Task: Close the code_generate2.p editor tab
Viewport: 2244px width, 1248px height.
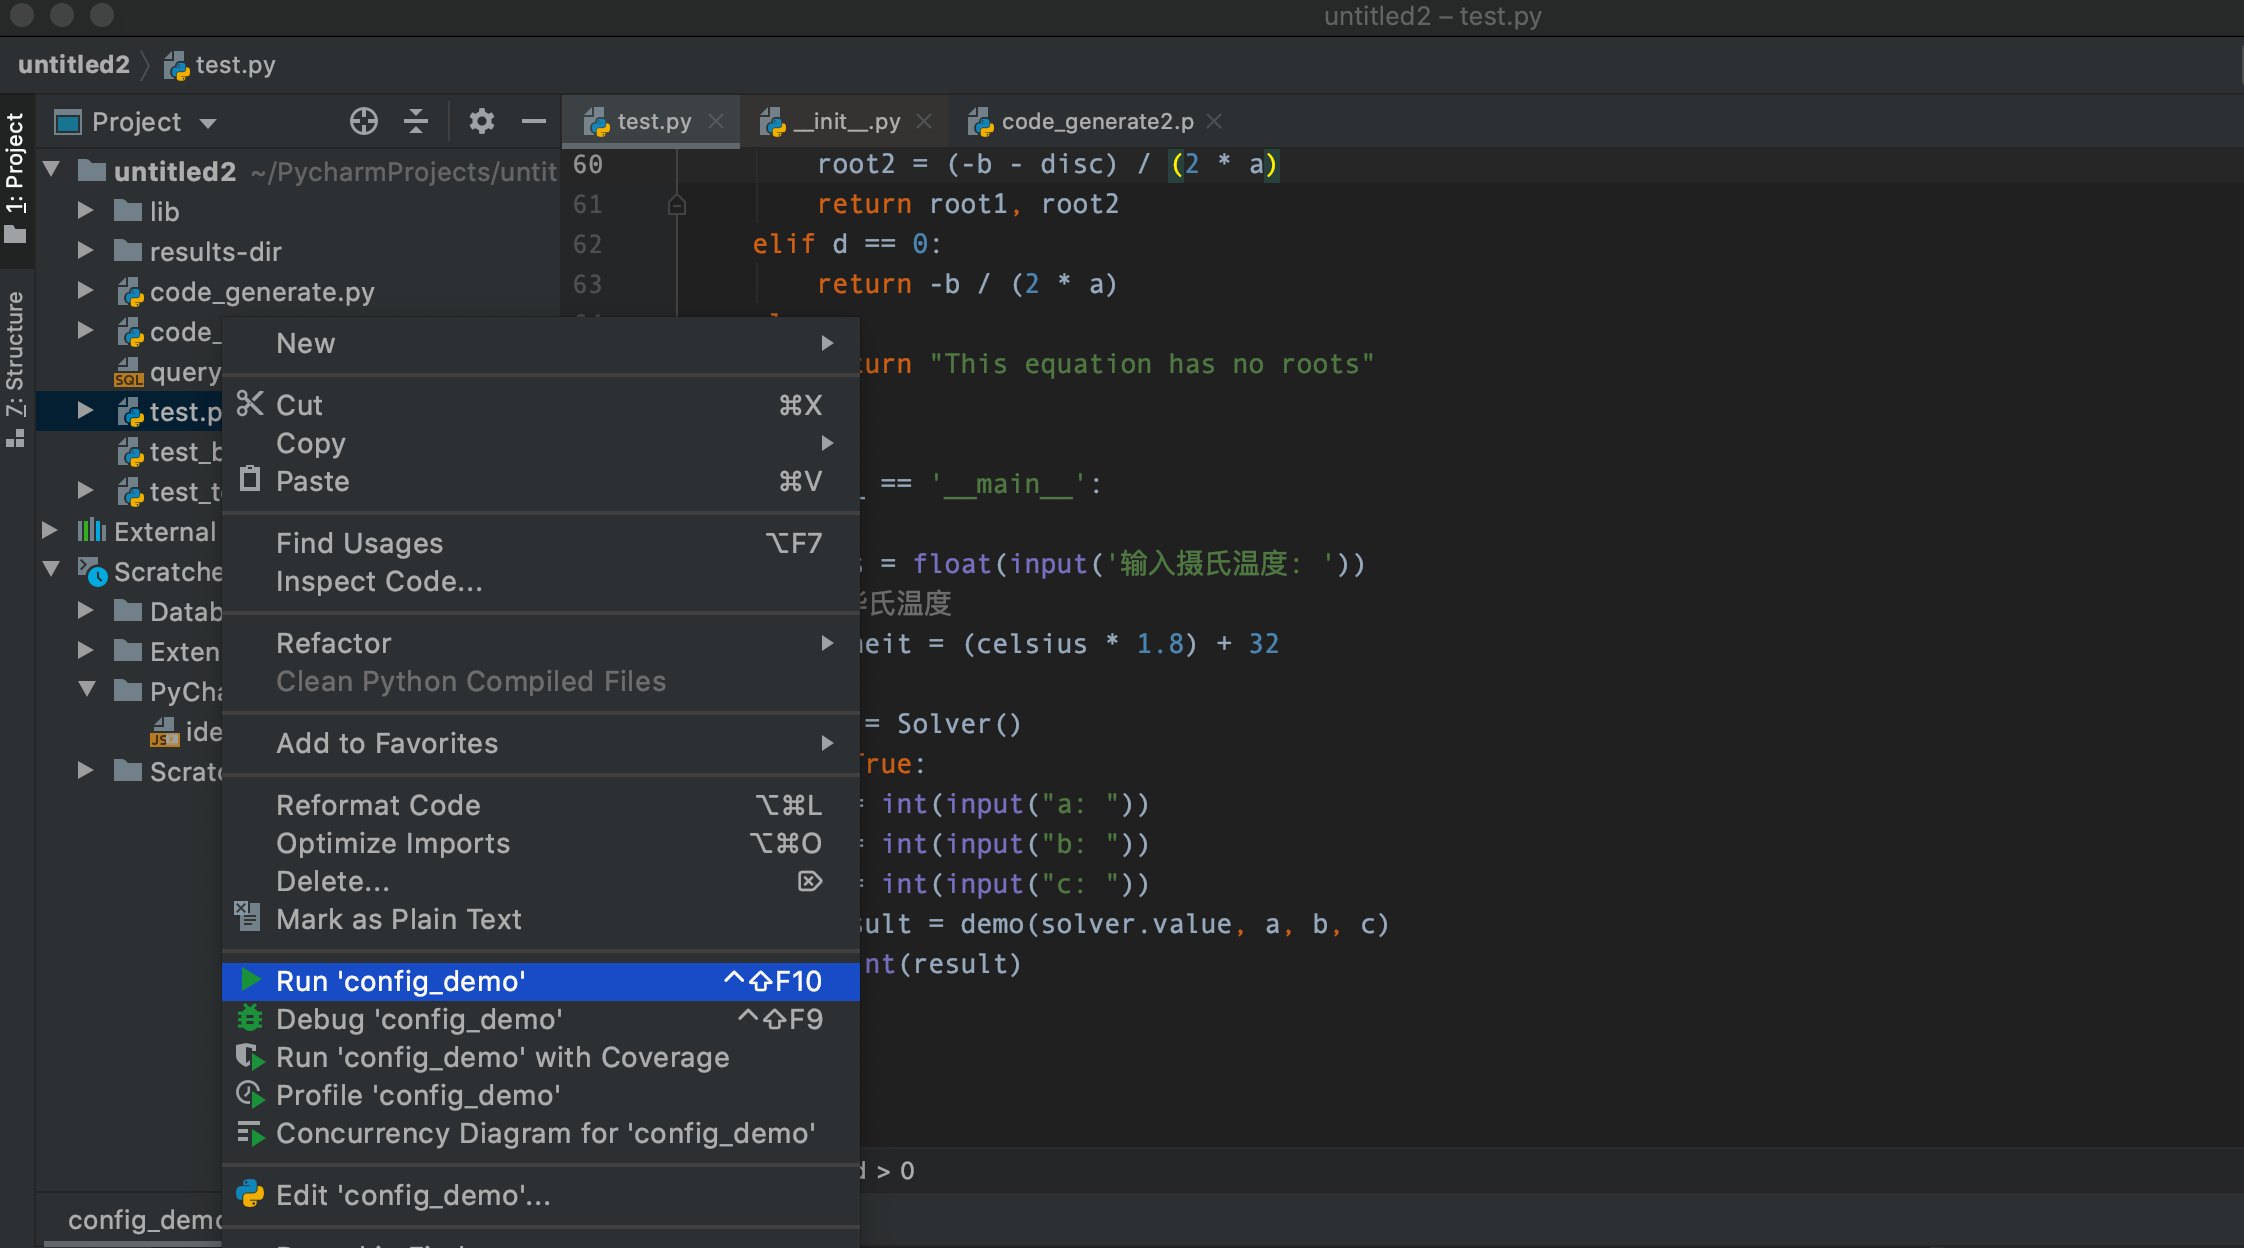Action: [x=1214, y=121]
